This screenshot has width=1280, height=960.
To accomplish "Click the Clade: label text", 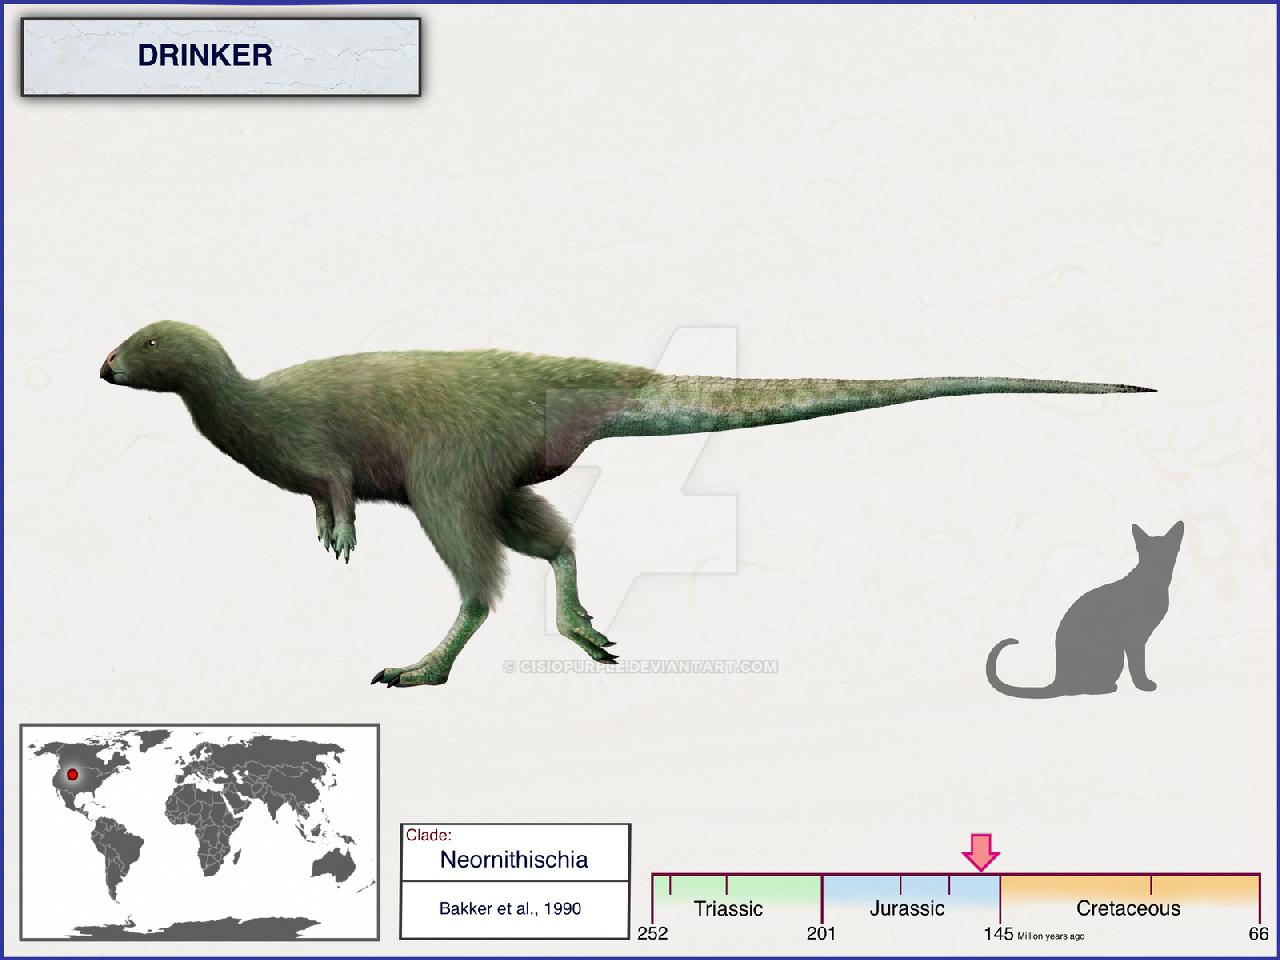I will [429, 834].
